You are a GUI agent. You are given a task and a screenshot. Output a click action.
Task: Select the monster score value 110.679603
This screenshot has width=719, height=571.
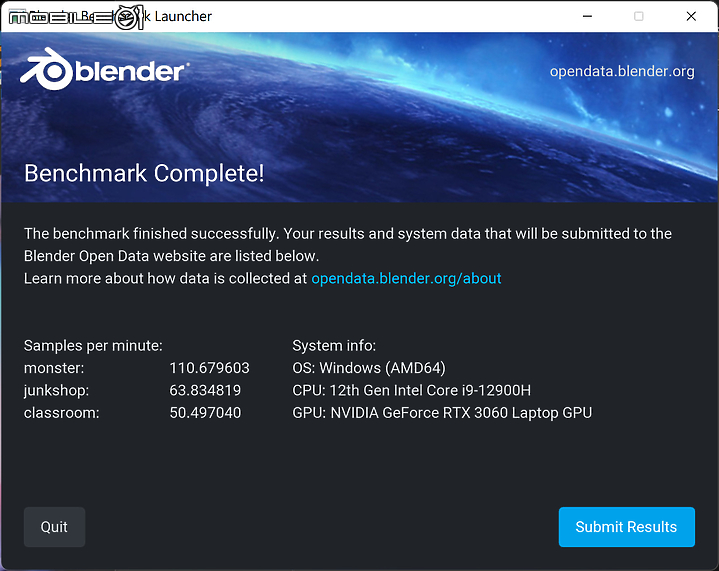(x=209, y=368)
